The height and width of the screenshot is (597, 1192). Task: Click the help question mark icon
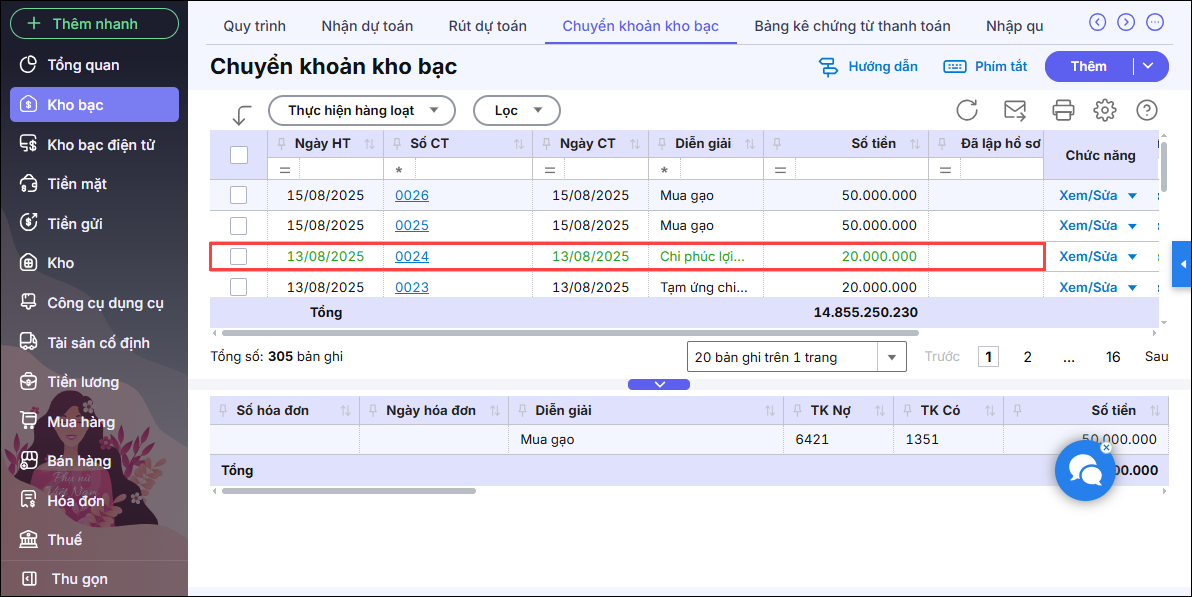(1147, 110)
